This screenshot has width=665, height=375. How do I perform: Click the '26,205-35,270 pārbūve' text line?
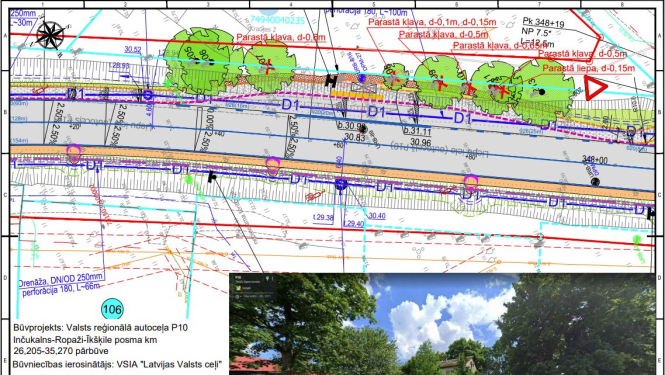[x=61, y=351]
